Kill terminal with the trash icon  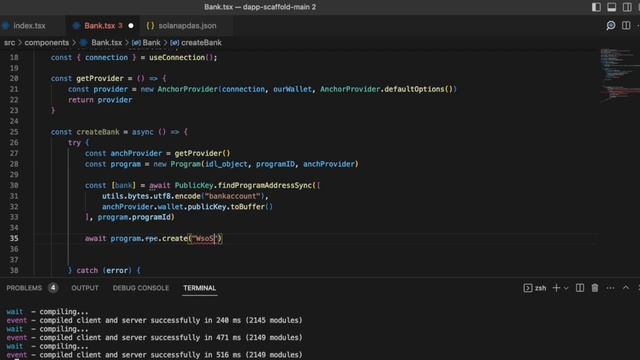(x=595, y=288)
